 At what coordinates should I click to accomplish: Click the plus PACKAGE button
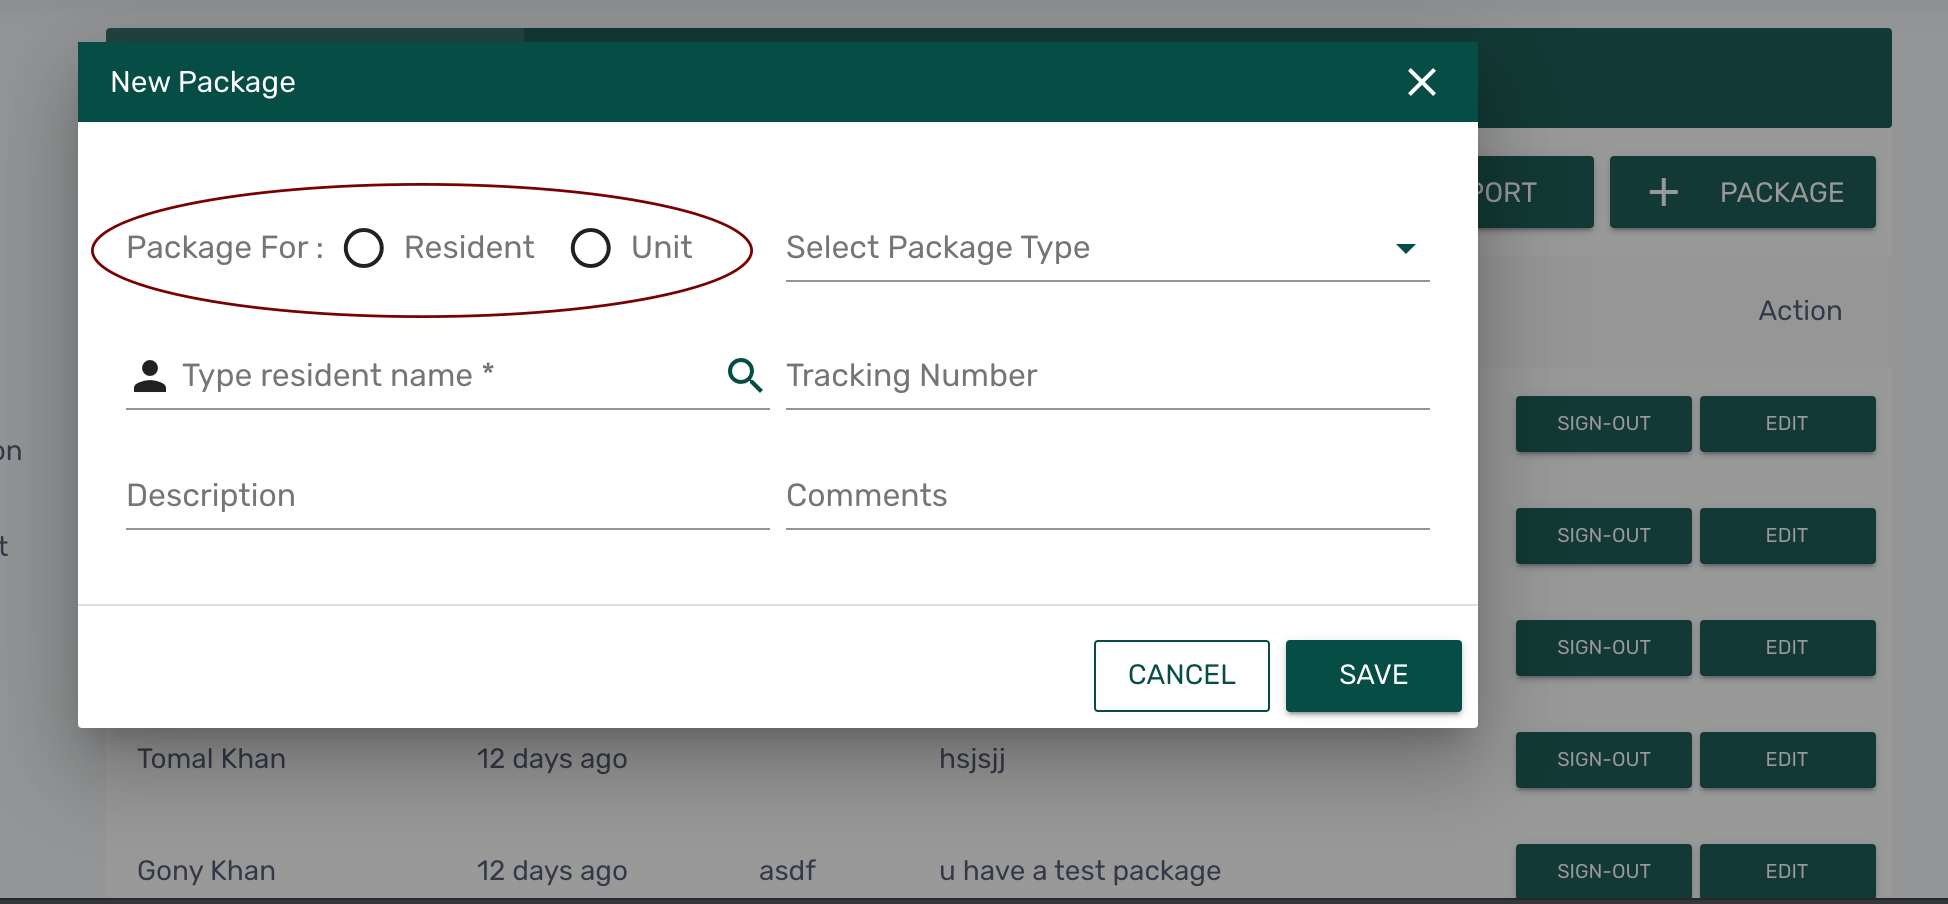click(x=1742, y=192)
